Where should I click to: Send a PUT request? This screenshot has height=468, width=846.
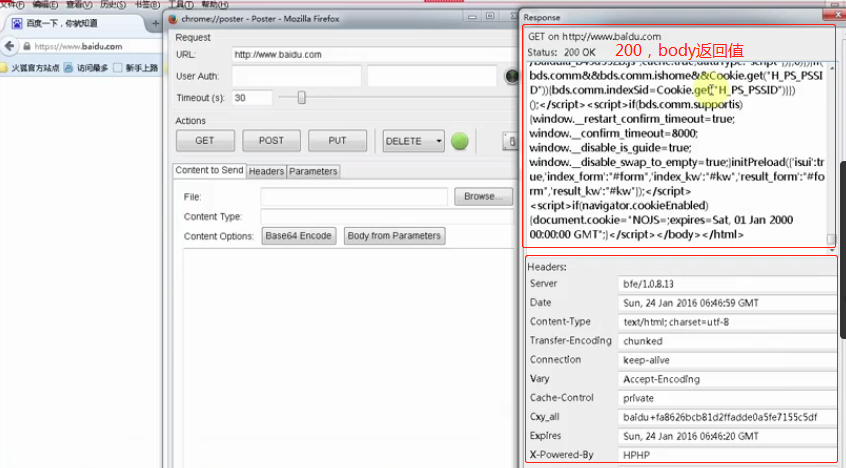[337, 140]
